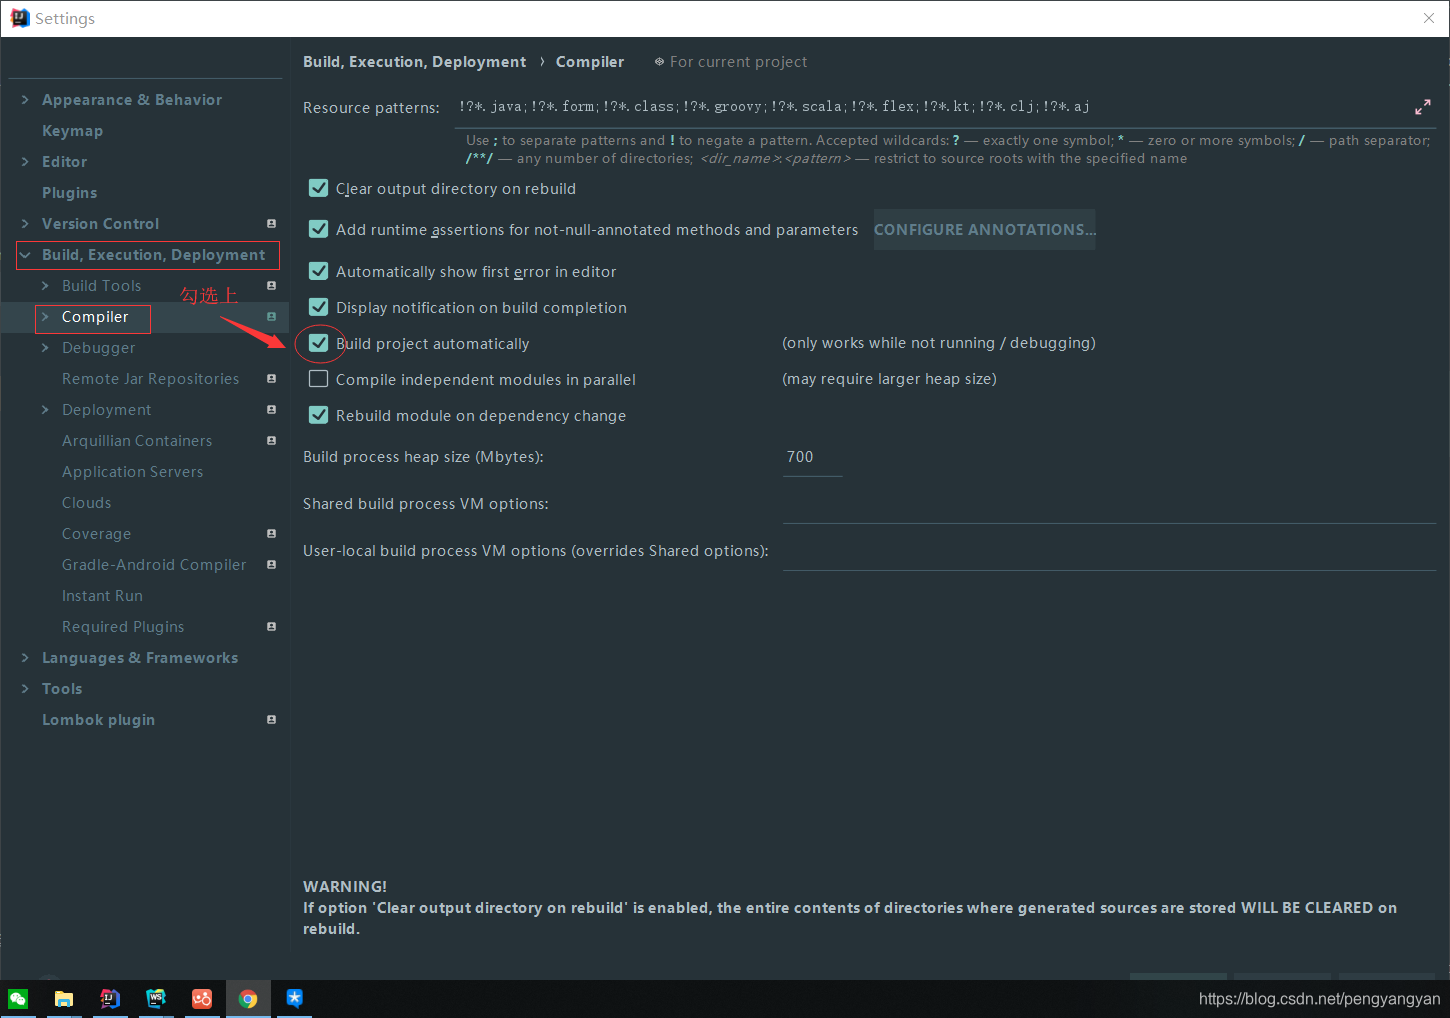The height and width of the screenshot is (1018, 1450).
Task: Click the project badge beside Required Plugins
Action: tap(271, 627)
